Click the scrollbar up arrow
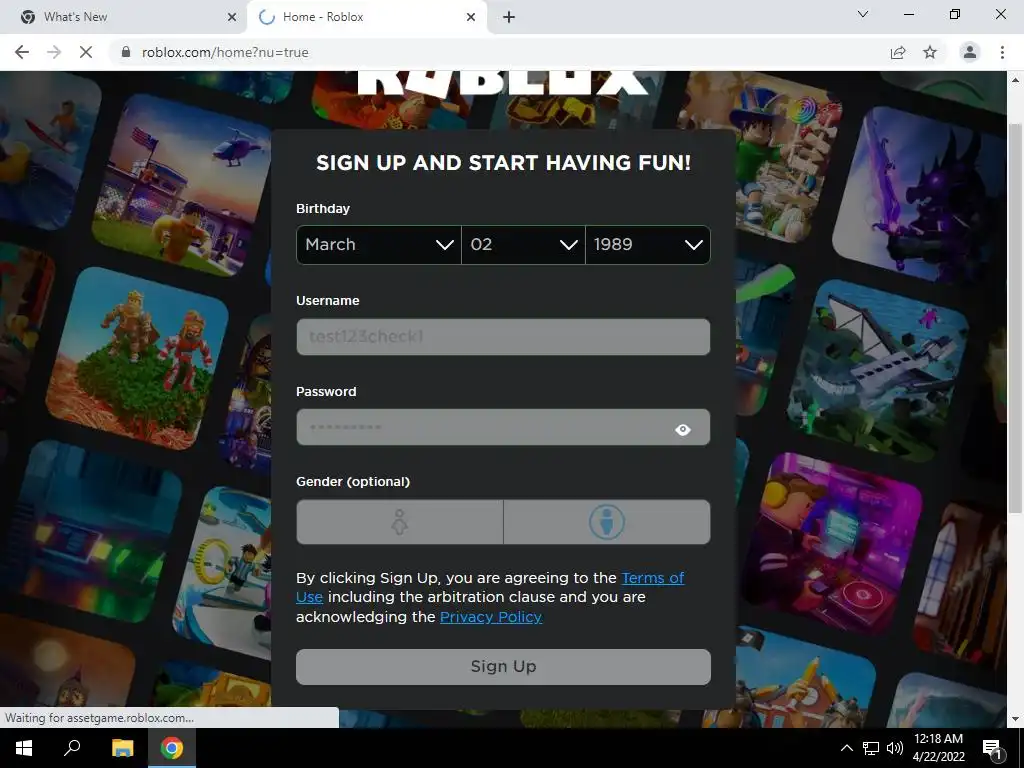This screenshot has height=768, width=1024. coord(1015,80)
